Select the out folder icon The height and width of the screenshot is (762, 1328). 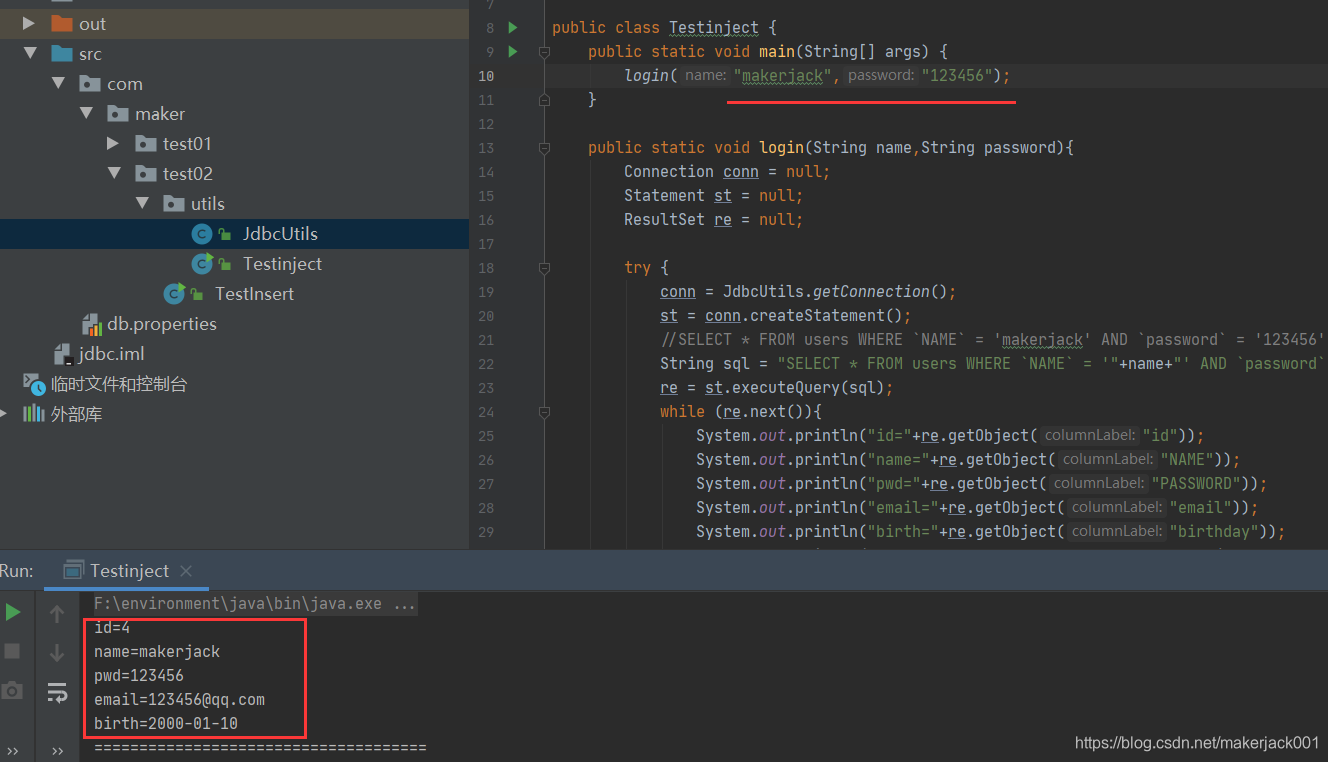point(62,23)
